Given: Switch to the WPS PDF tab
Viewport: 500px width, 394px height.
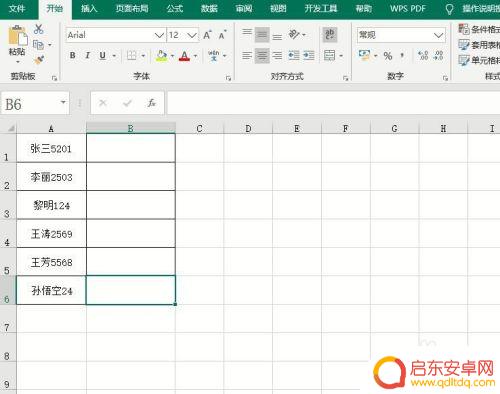Looking at the screenshot, I should tap(408, 8).
